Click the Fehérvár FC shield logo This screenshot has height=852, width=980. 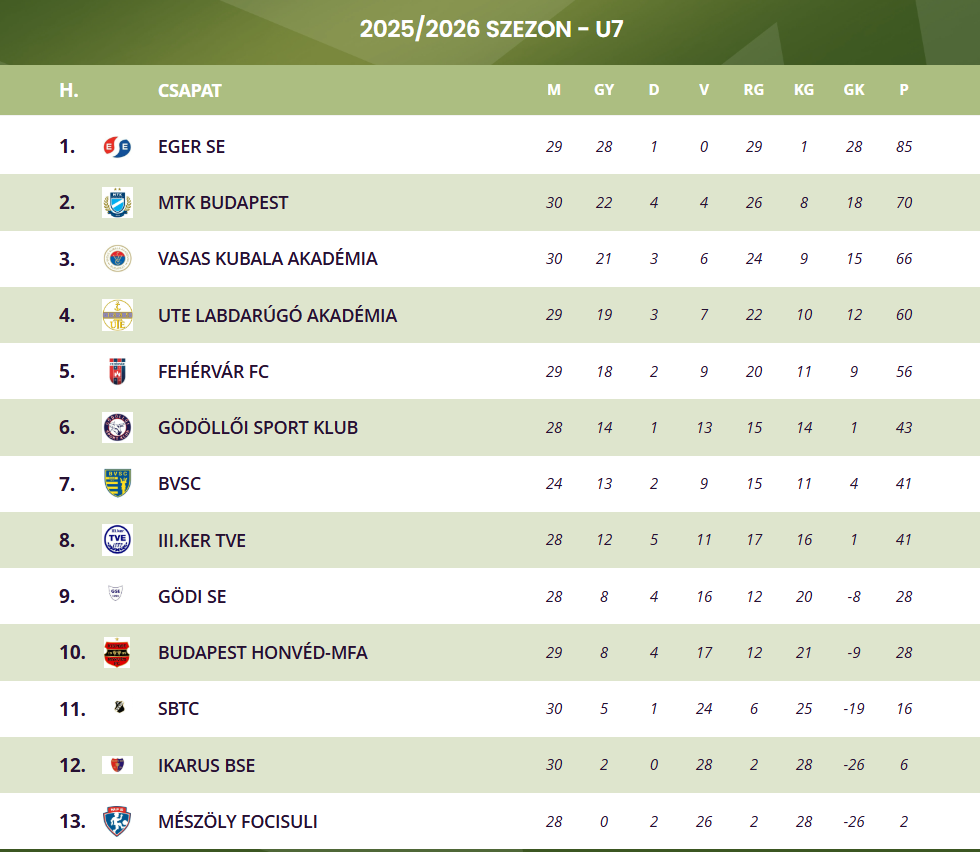pyautogui.click(x=117, y=372)
